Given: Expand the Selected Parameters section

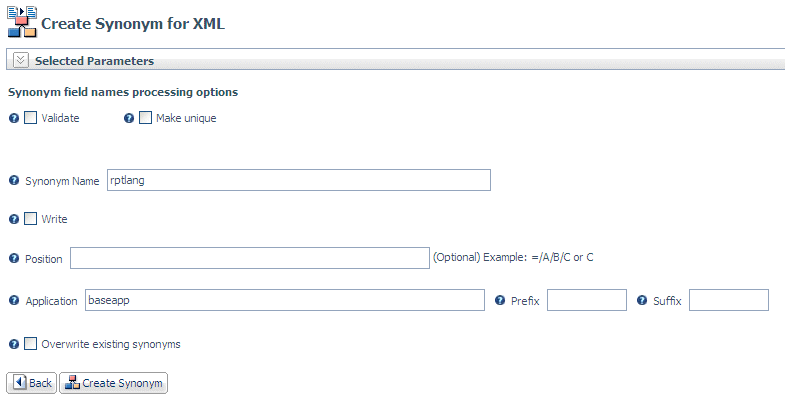Looking at the screenshot, I should (x=21, y=61).
